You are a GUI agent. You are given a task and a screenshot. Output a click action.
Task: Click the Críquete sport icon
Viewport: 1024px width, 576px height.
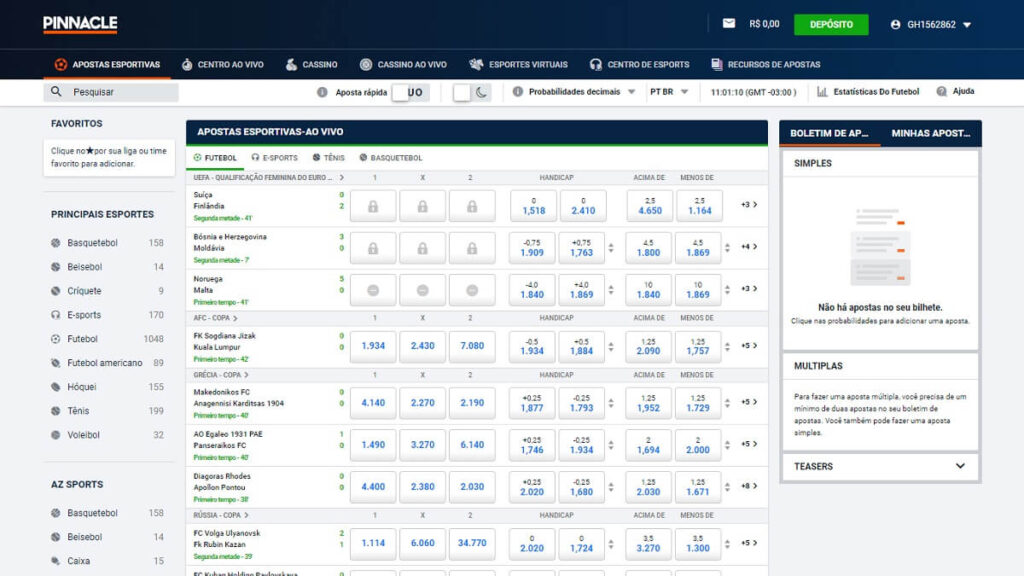(x=56, y=291)
